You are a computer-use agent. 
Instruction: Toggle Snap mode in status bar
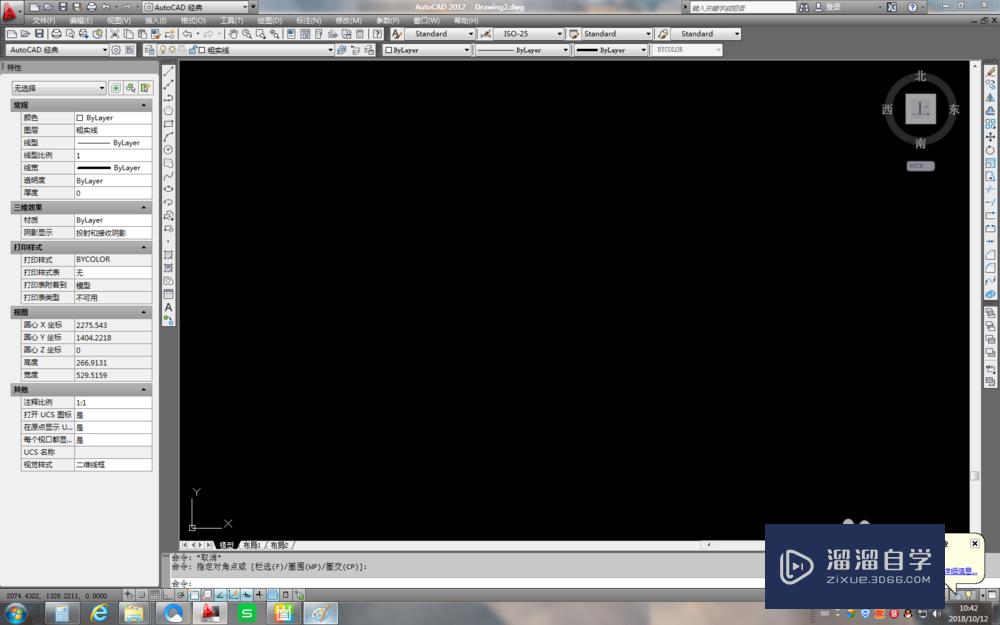click(x=142, y=595)
